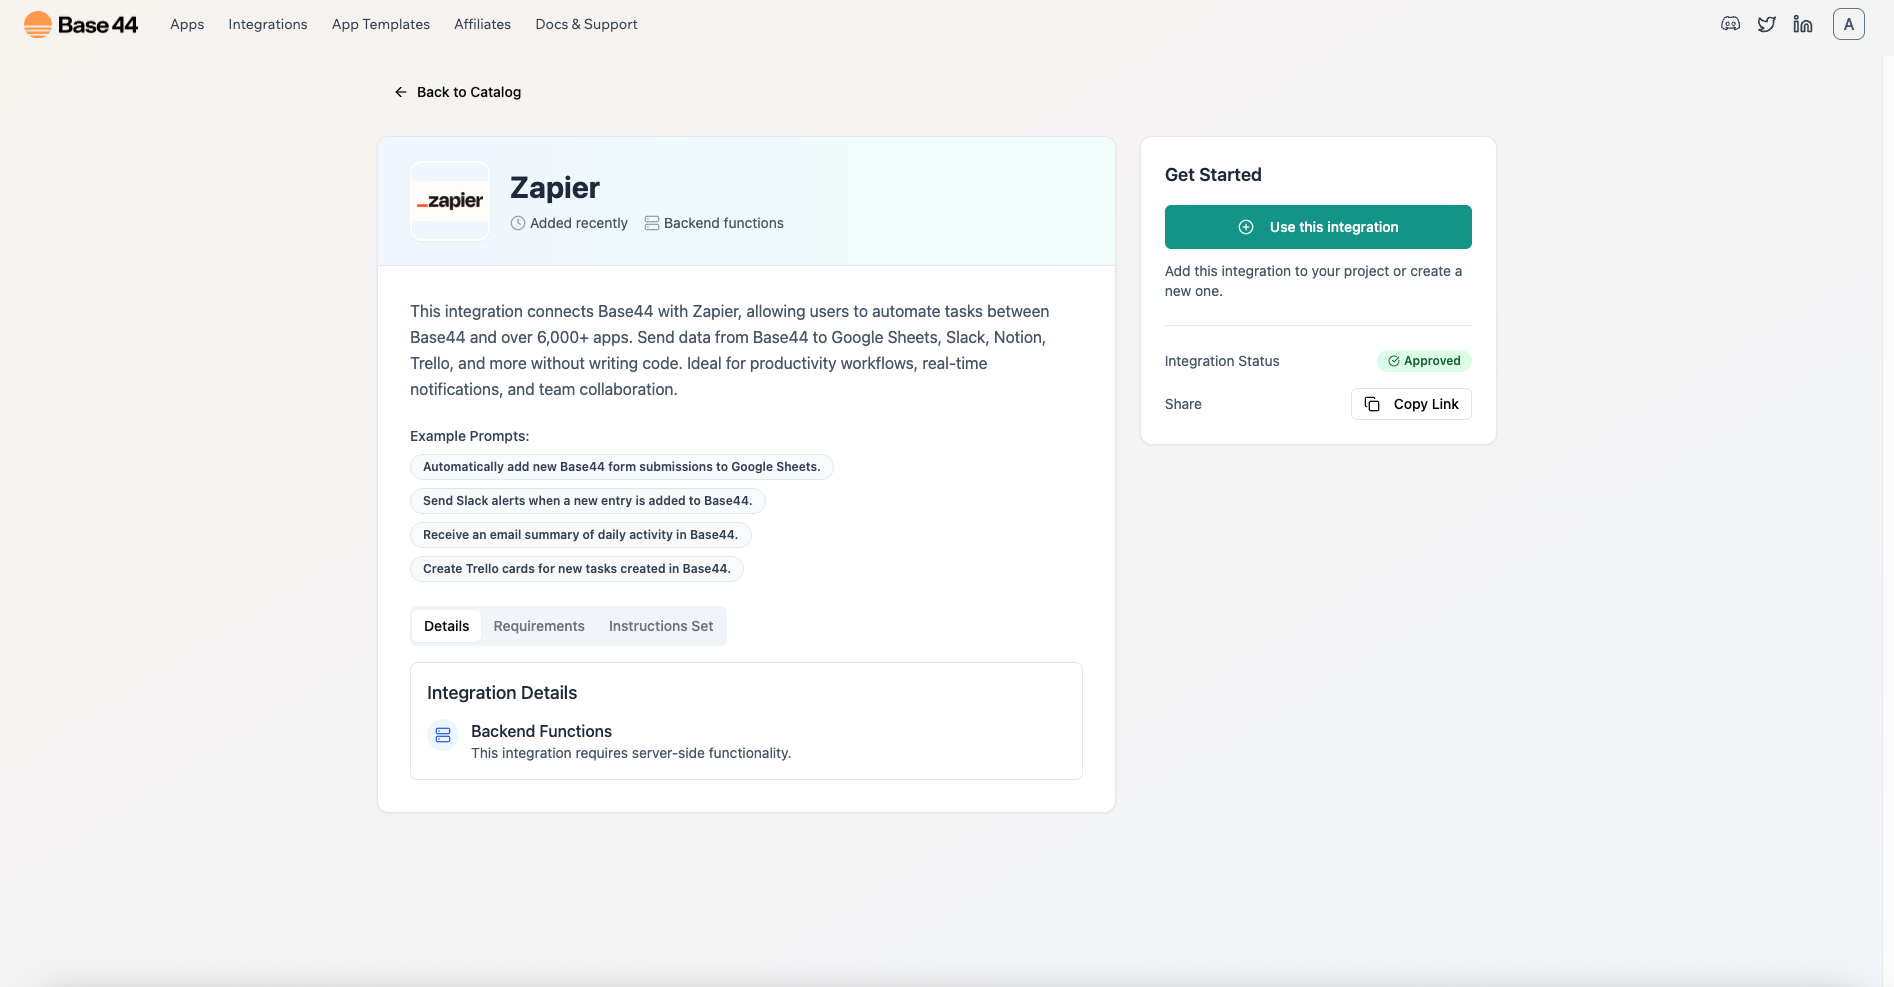Click the clock icon beside Added recently
This screenshot has height=987, width=1894.
(x=517, y=223)
